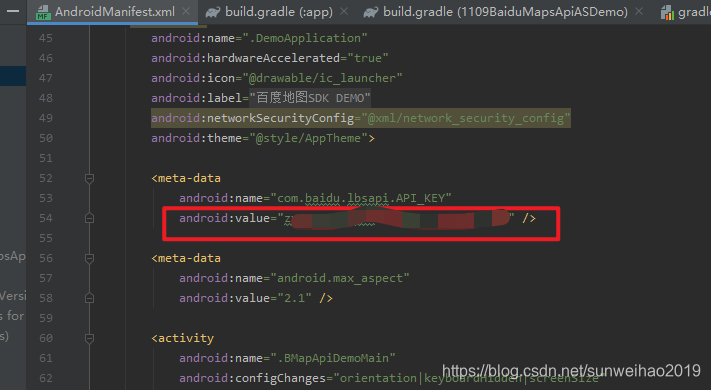711x390 pixels.
Task: Close build.gradle (1109BaiduMapsApiASDemo) tab
Action: click(639, 11)
